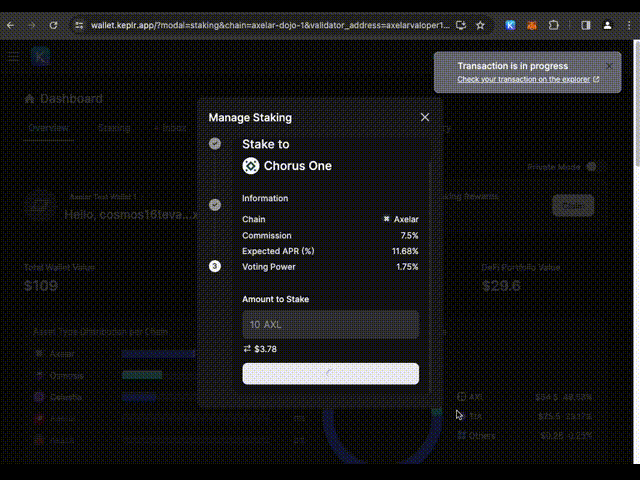
Task: Click currency swap arrows icon beside $3.78
Action: (x=247, y=349)
